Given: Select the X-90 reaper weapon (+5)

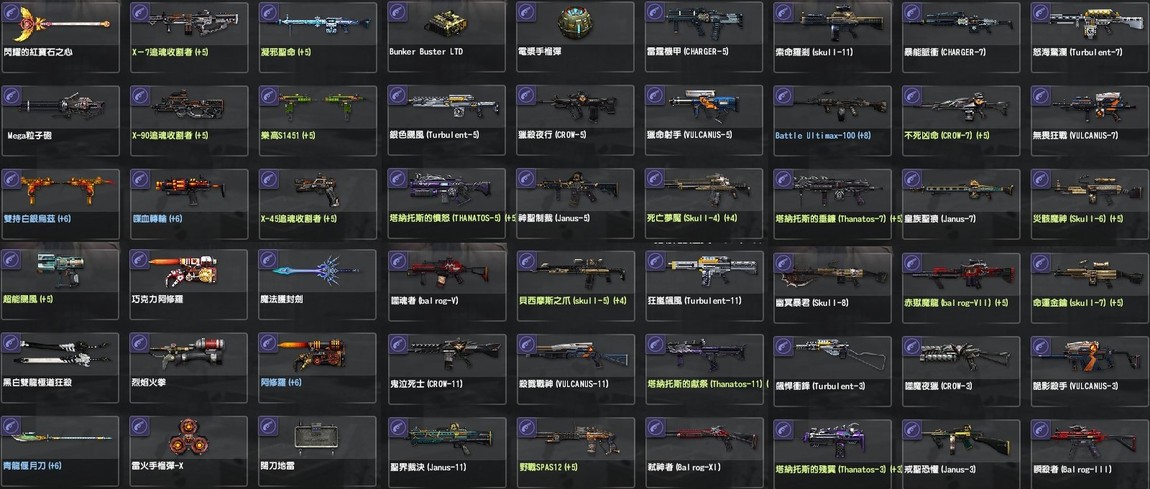Looking at the screenshot, I should (x=188, y=120).
